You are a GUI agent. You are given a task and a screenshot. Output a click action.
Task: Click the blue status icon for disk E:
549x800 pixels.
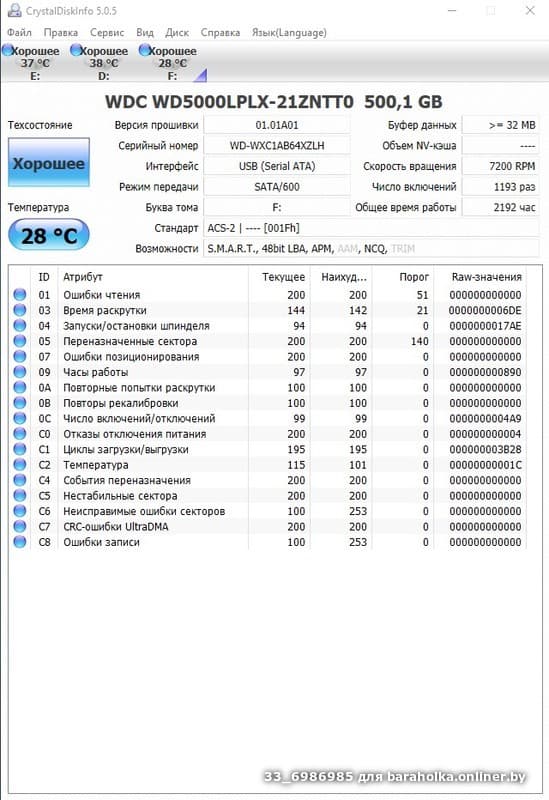(x=8, y=50)
